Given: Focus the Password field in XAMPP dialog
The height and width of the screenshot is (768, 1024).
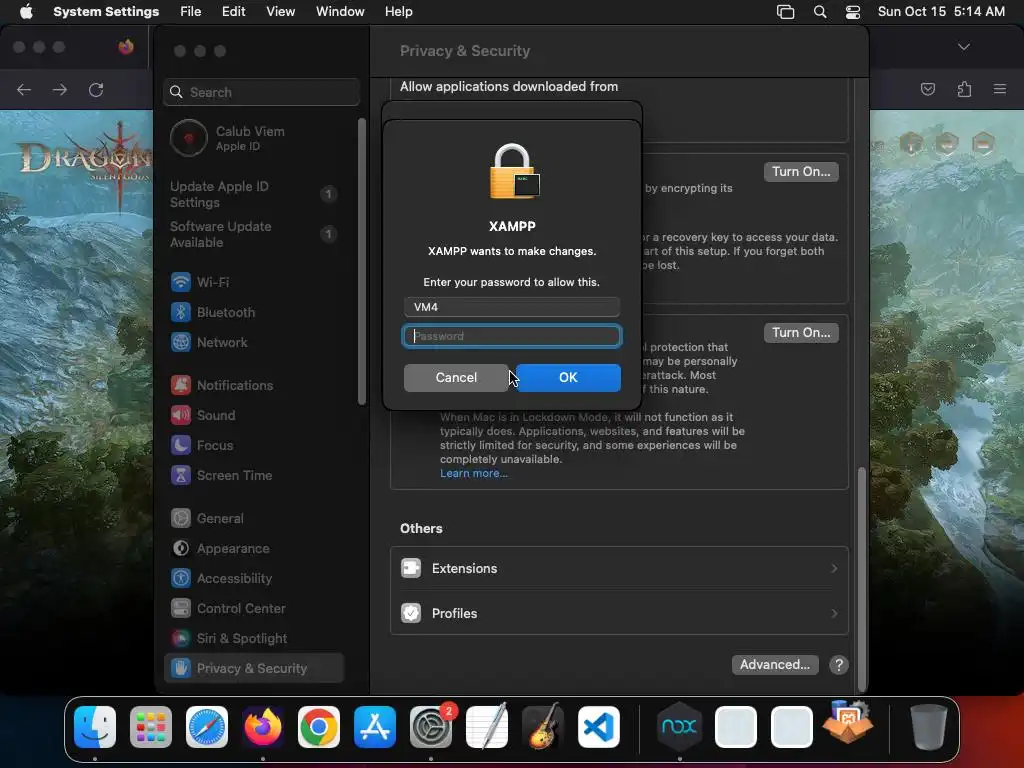Looking at the screenshot, I should [512, 336].
